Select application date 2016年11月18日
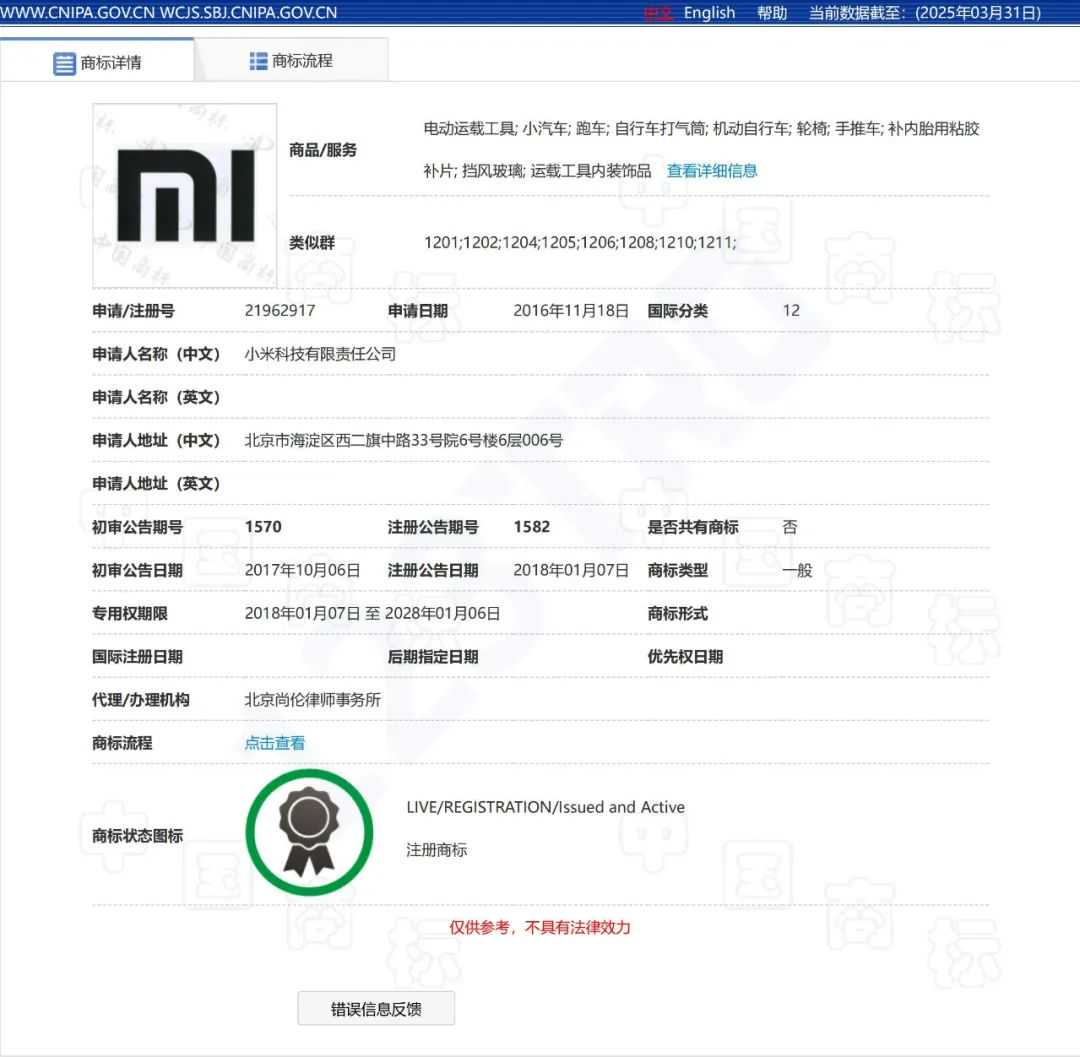Screen dimensions: 1080x1057 pos(570,311)
